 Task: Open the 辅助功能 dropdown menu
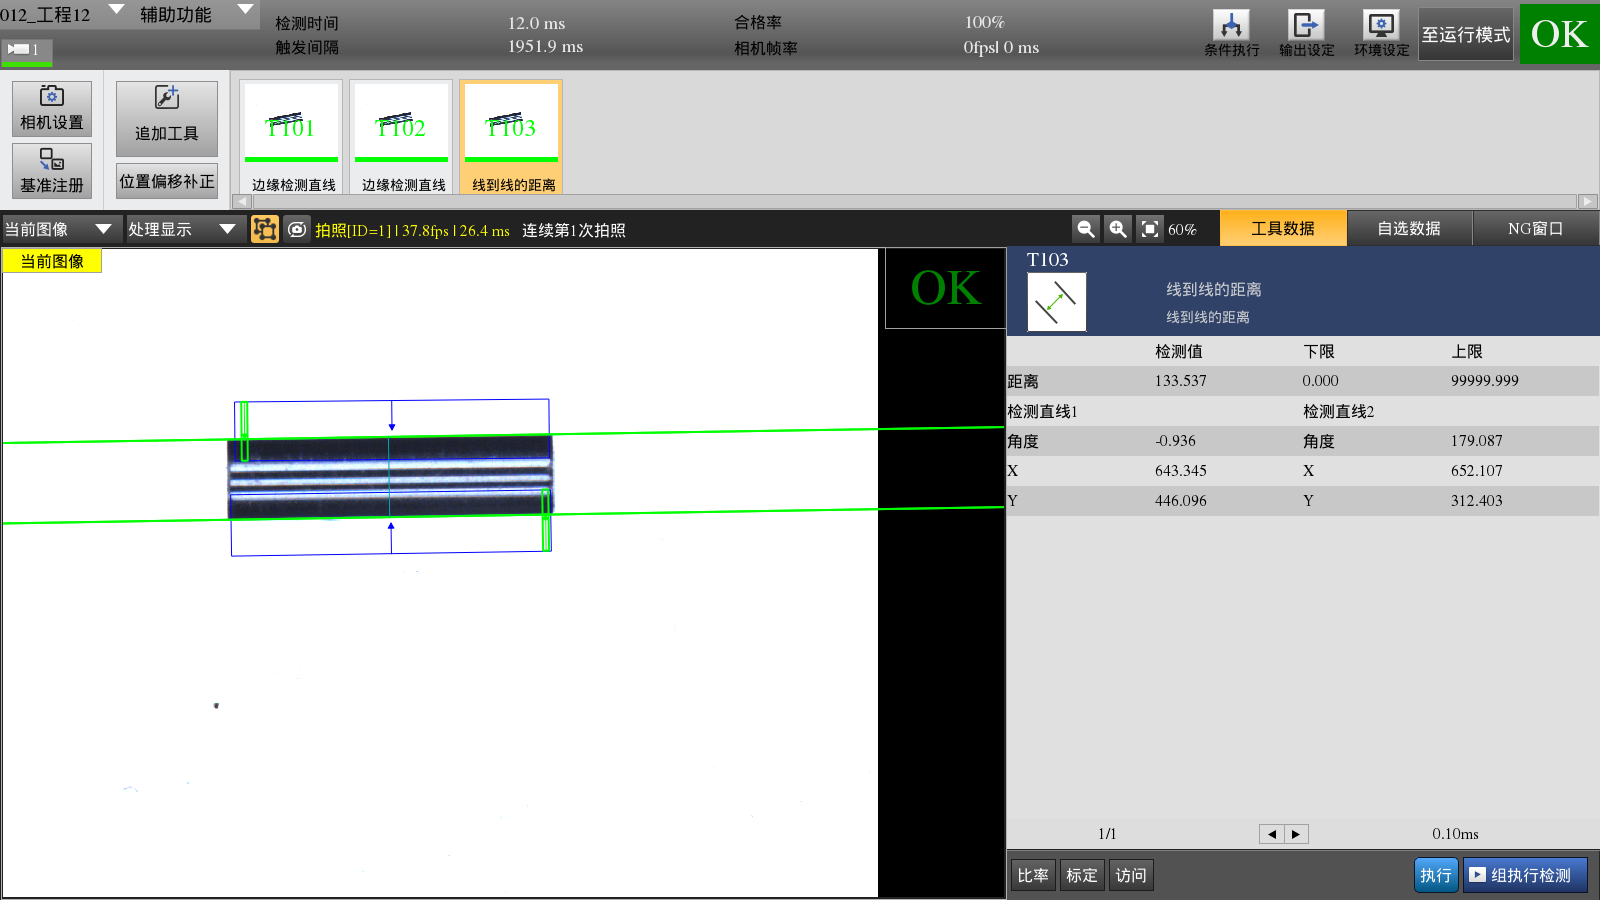(195, 14)
